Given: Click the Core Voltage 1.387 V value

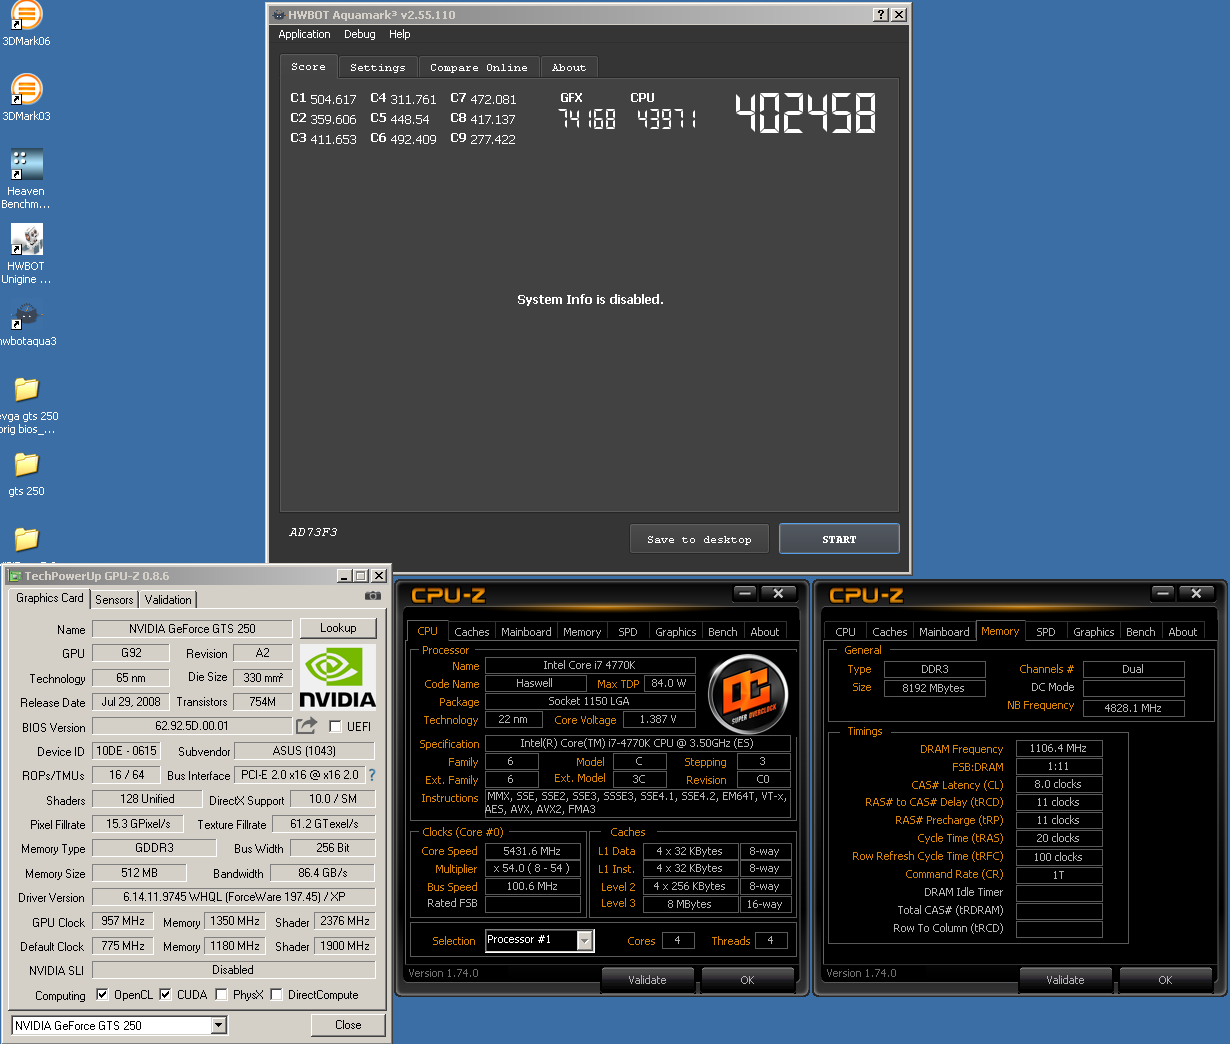Looking at the screenshot, I should point(659,719).
